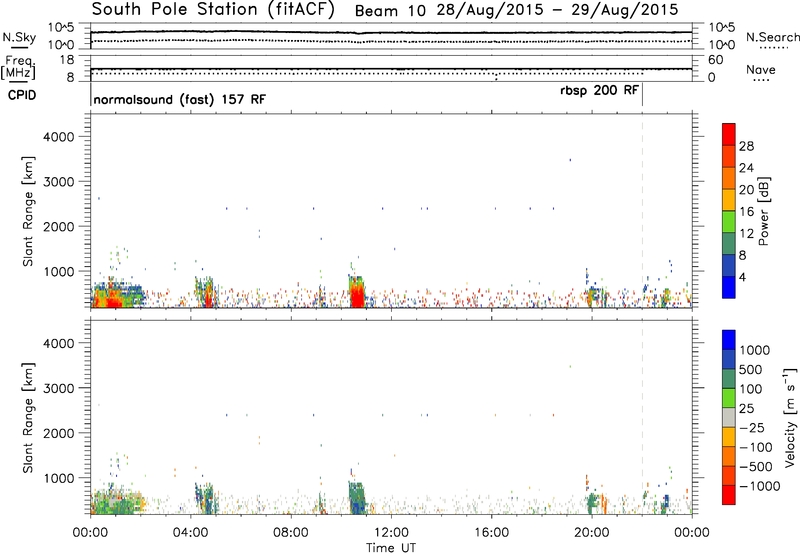Click the '04:00' time axis tick
This screenshot has width=800, height=554.
pyautogui.click(x=191, y=533)
